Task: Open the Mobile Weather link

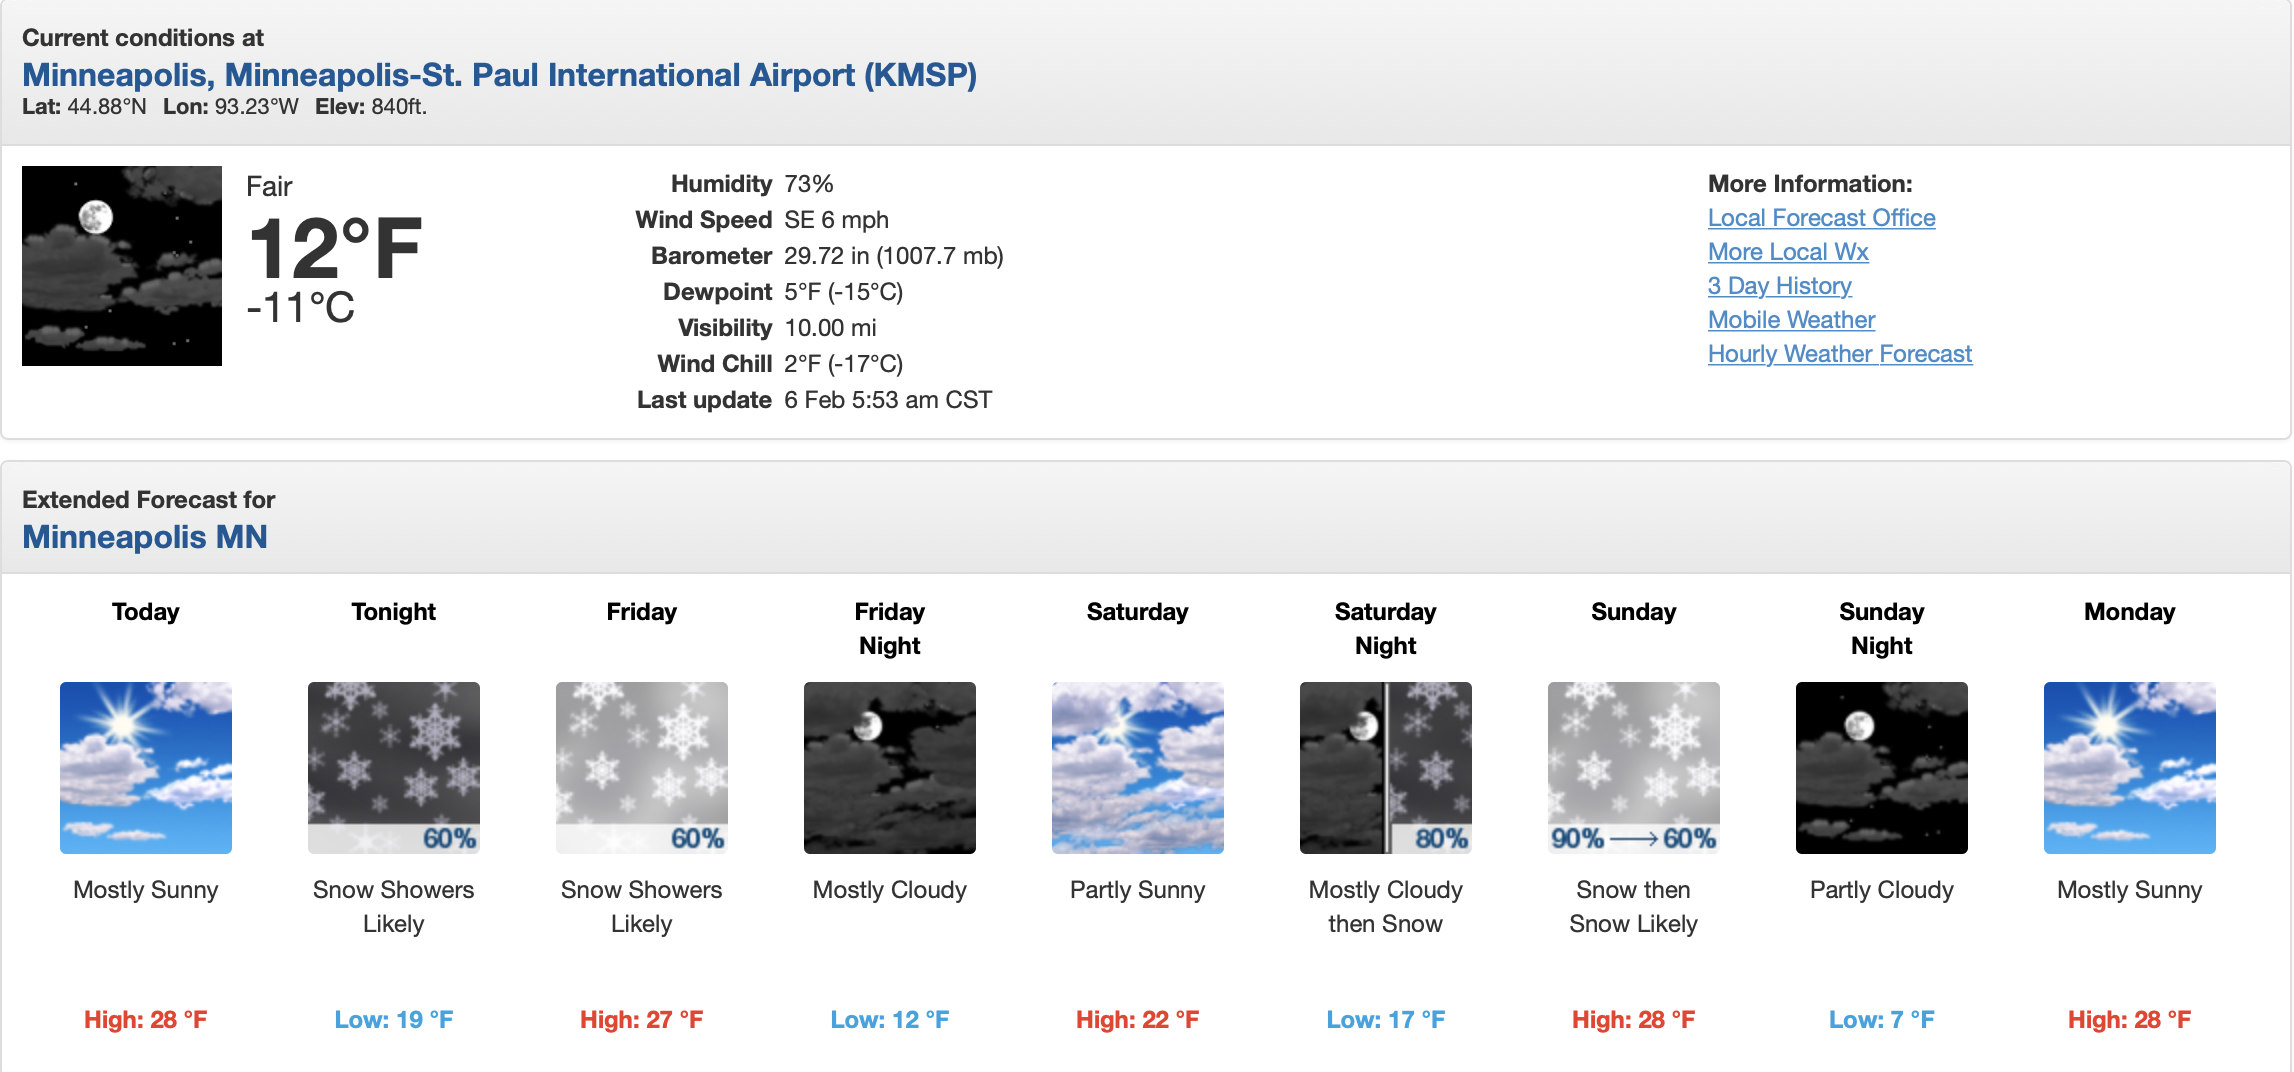Action: click(1791, 320)
